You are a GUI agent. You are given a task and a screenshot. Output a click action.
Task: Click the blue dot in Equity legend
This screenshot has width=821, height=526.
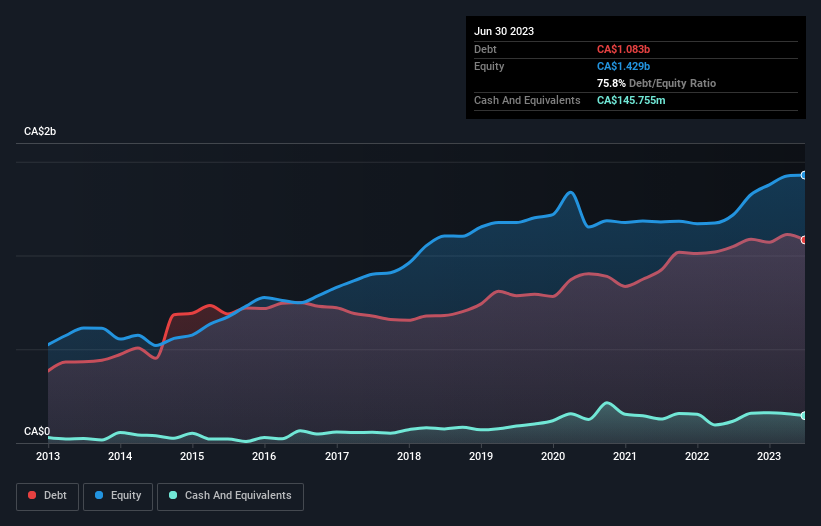pyautogui.click(x=99, y=495)
